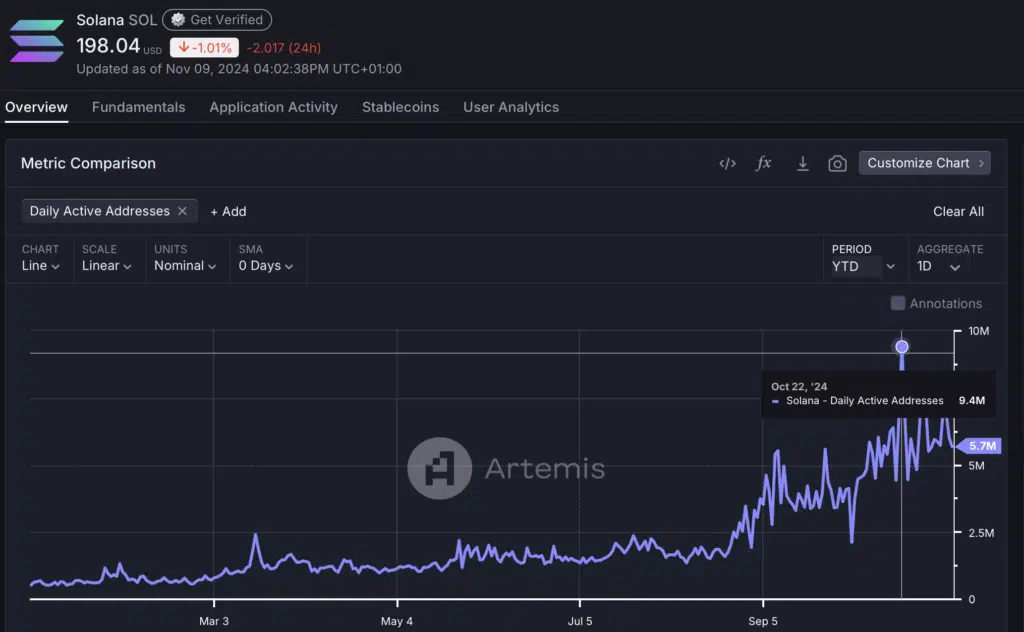Open the User Analytics tab
The height and width of the screenshot is (632, 1024).
[511, 107]
